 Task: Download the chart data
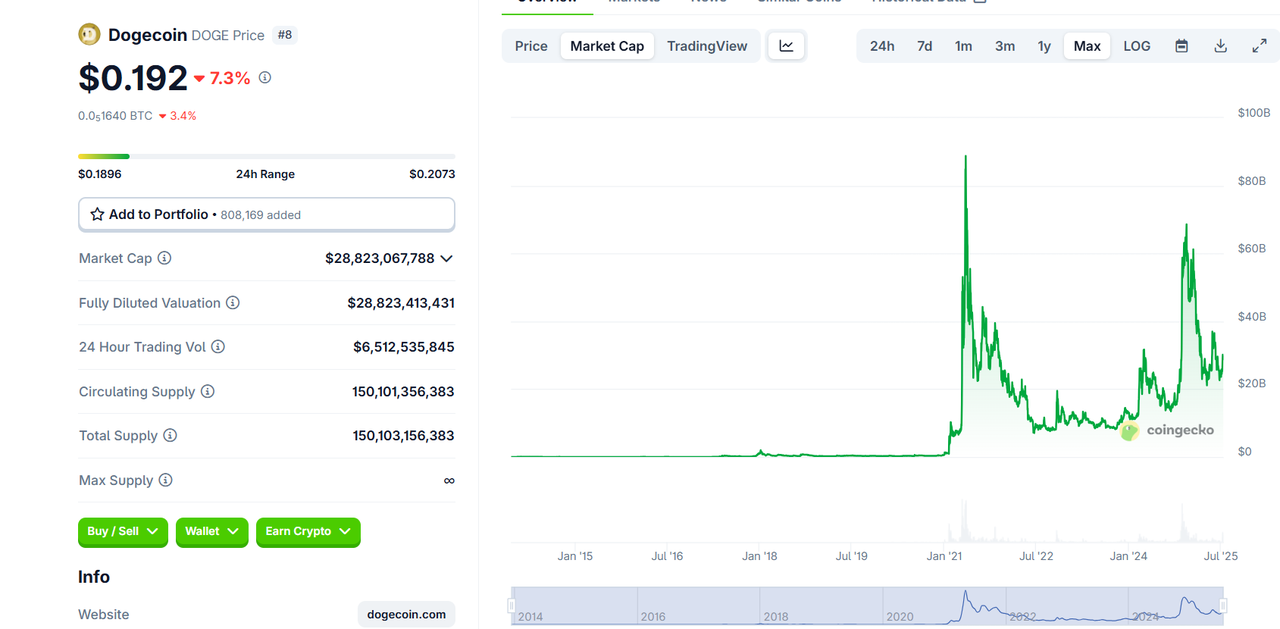[1220, 46]
